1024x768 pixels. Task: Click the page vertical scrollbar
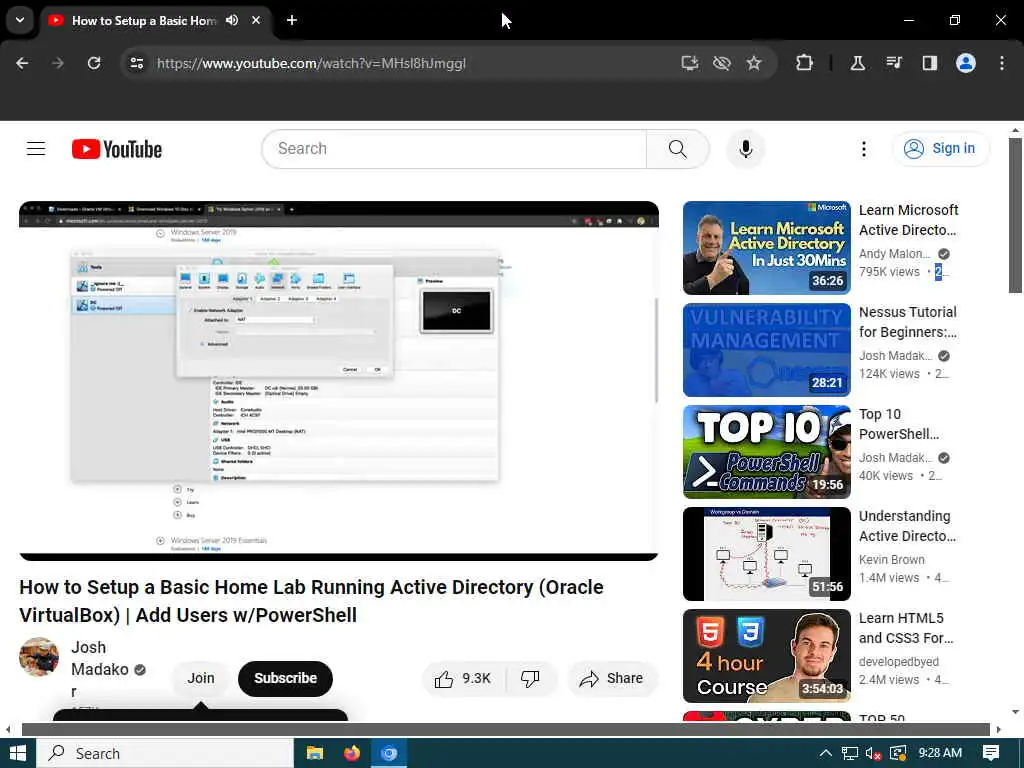click(1015, 216)
